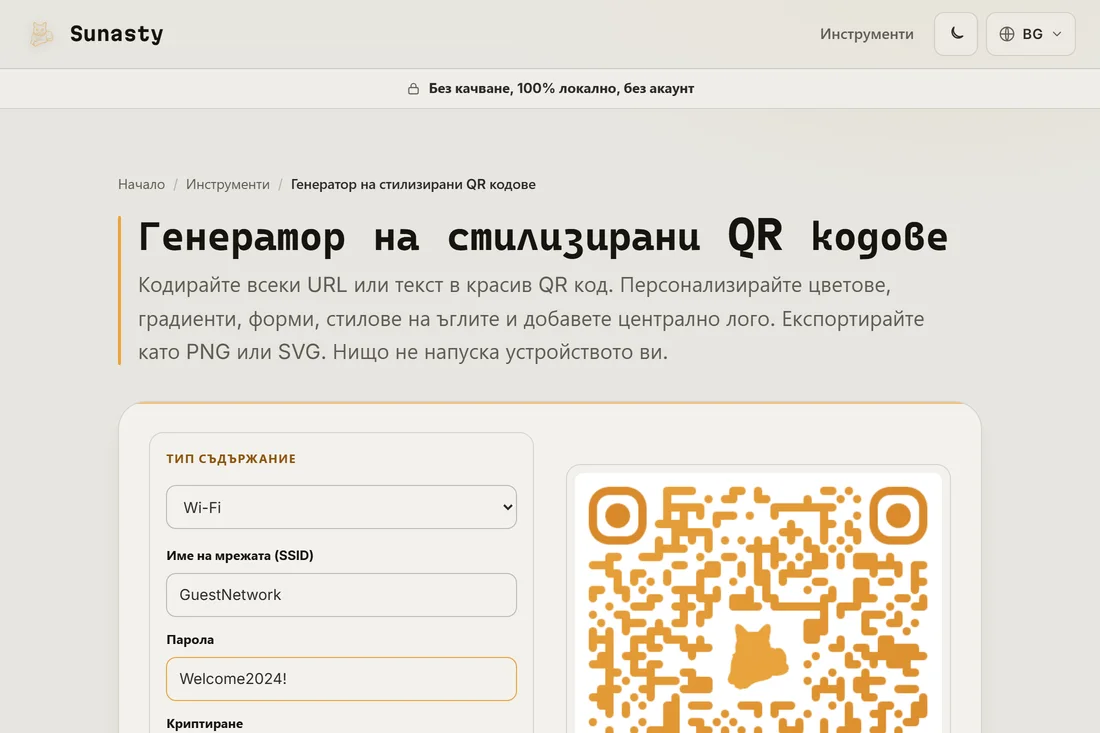Open the Инструменти navigation link

point(866,34)
